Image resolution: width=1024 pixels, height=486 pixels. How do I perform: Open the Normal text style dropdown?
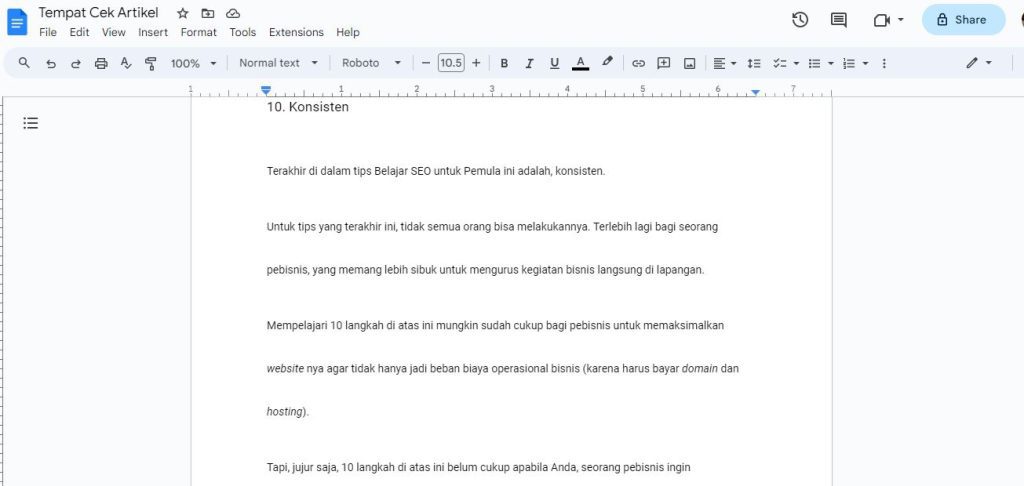tap(279, 63)
